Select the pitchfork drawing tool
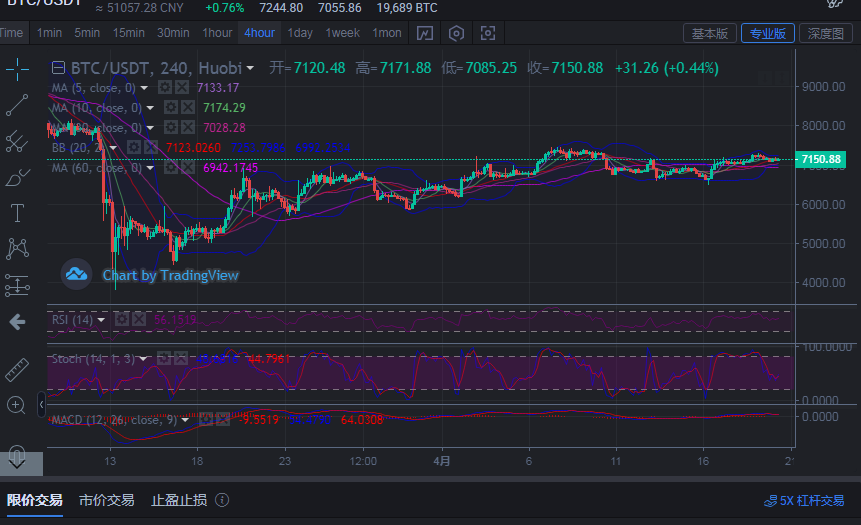 (x=18, y=141)
